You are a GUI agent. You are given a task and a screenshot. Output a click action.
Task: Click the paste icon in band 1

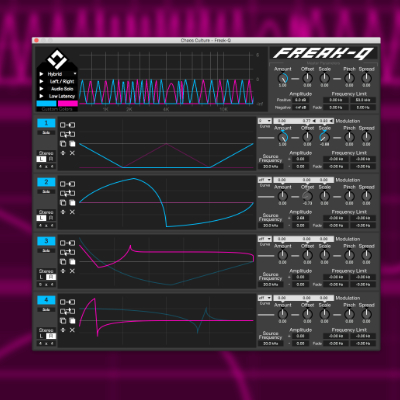coord(72,144)
